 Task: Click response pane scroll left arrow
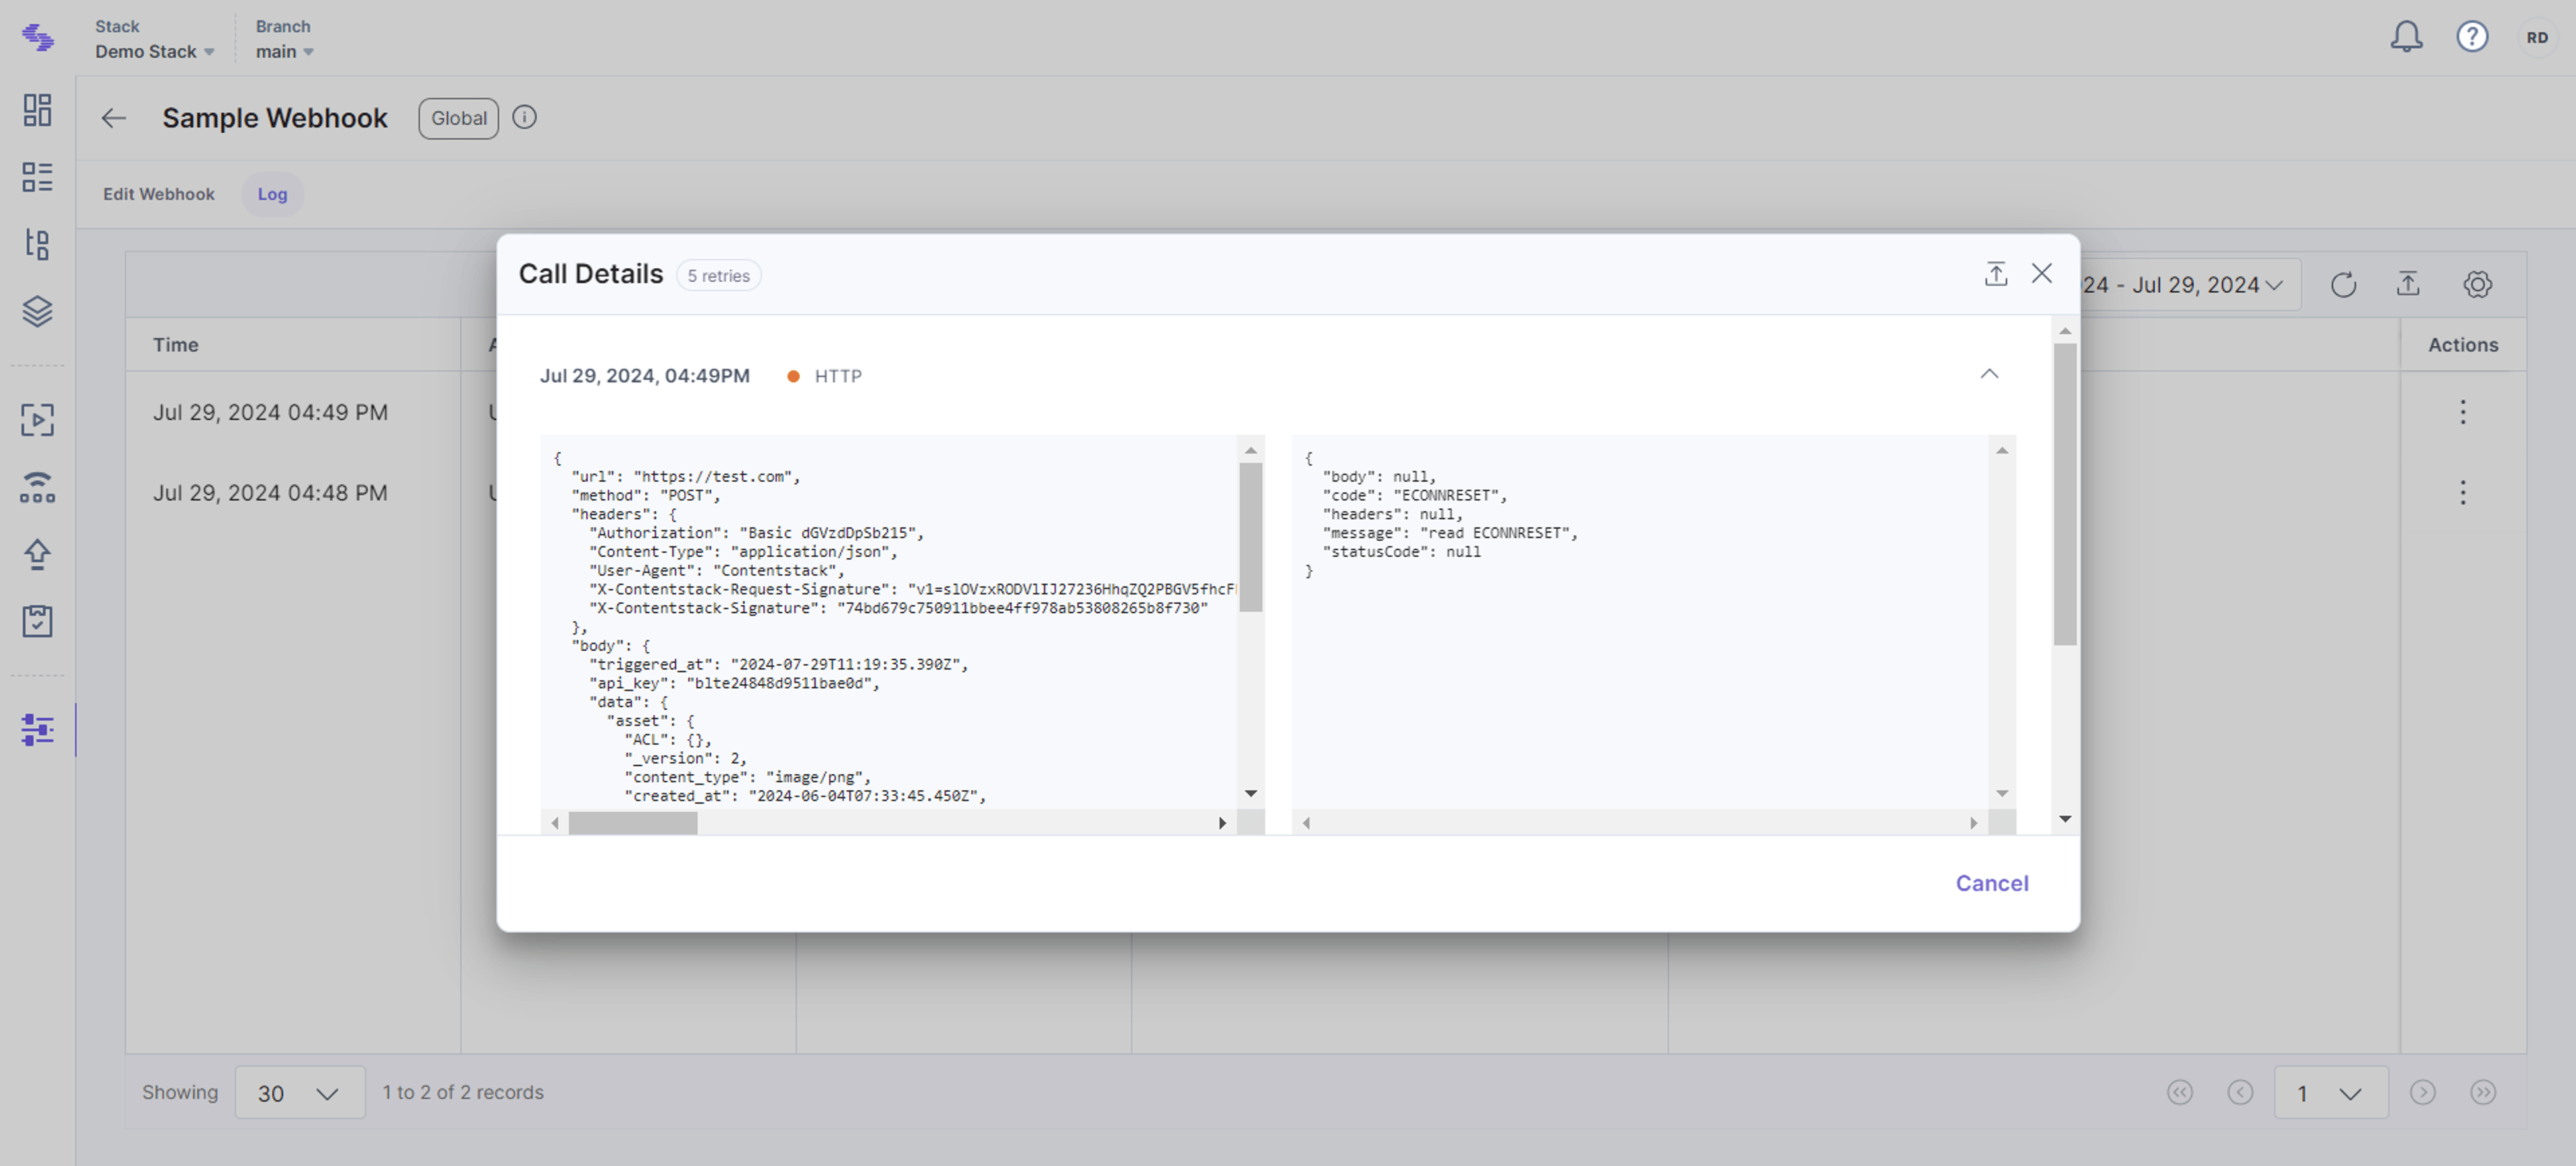[x=1306, y=823]
